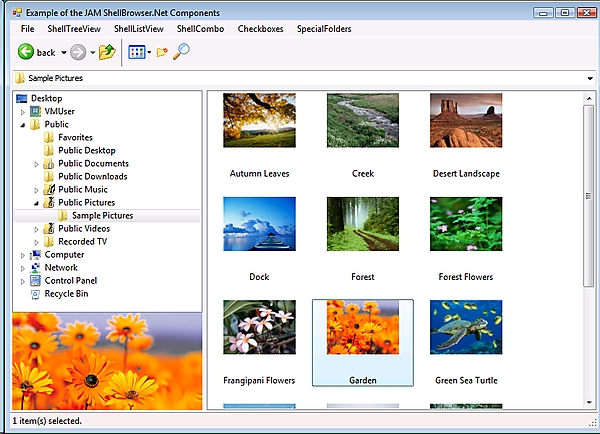600x434 pixels.
Task: Open the Checkboxes menu
Action: coord(260,29)
